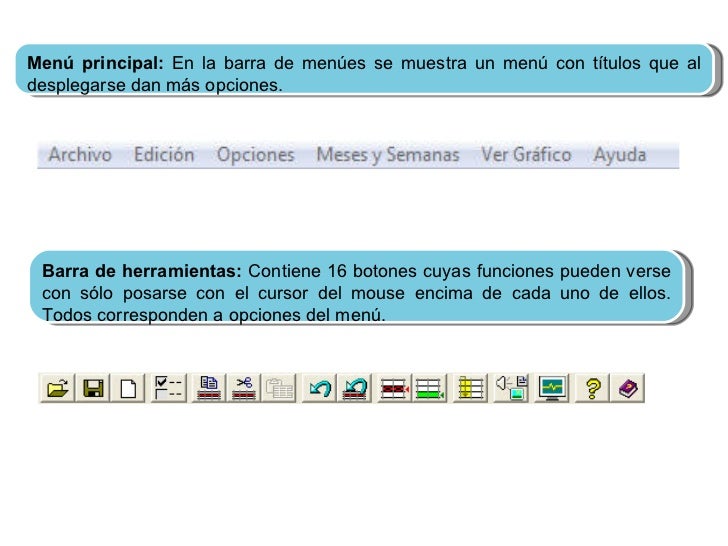Open the Ver Gráfico menu
This screenshot has width=728, height=546.
pyautogui.click(x=526, y=155)
